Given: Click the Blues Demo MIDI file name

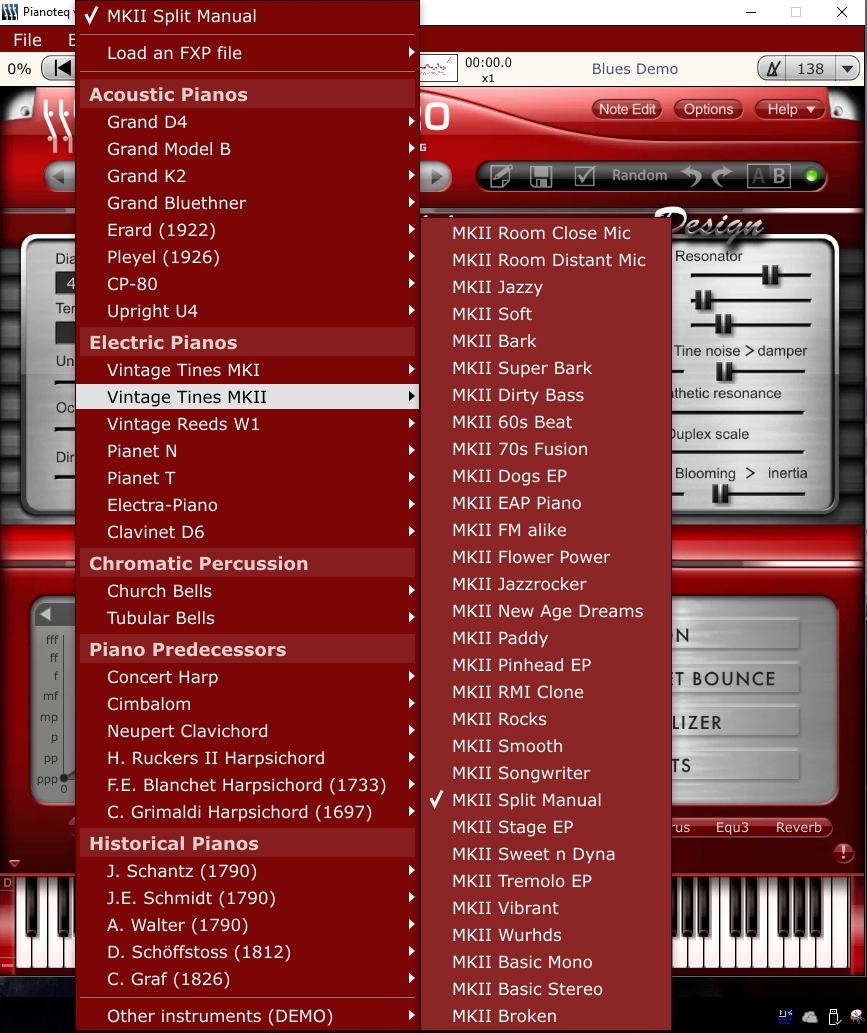Looking at the screenshot, I should coord(634,69).
